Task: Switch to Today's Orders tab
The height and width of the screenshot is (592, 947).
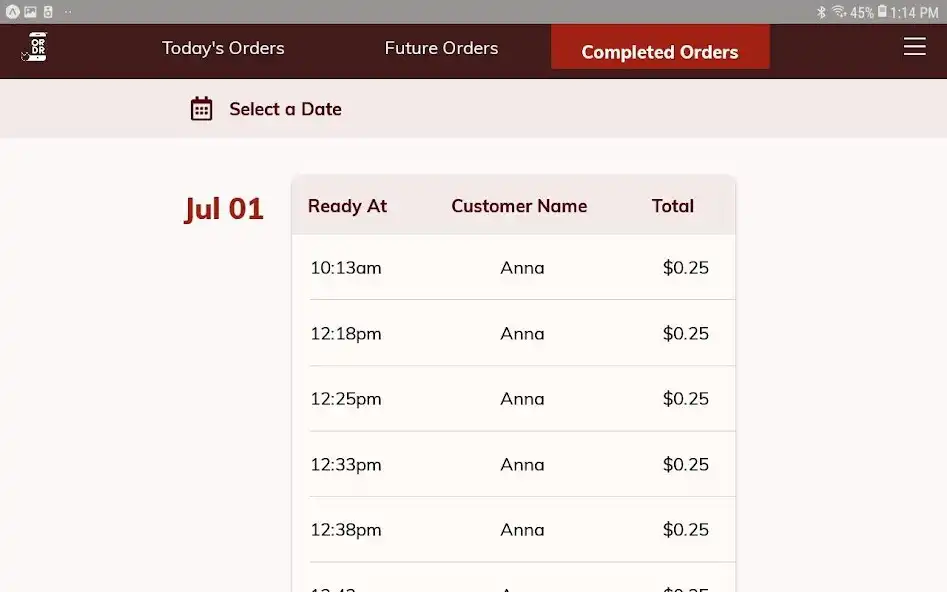Action: [223, 48]
